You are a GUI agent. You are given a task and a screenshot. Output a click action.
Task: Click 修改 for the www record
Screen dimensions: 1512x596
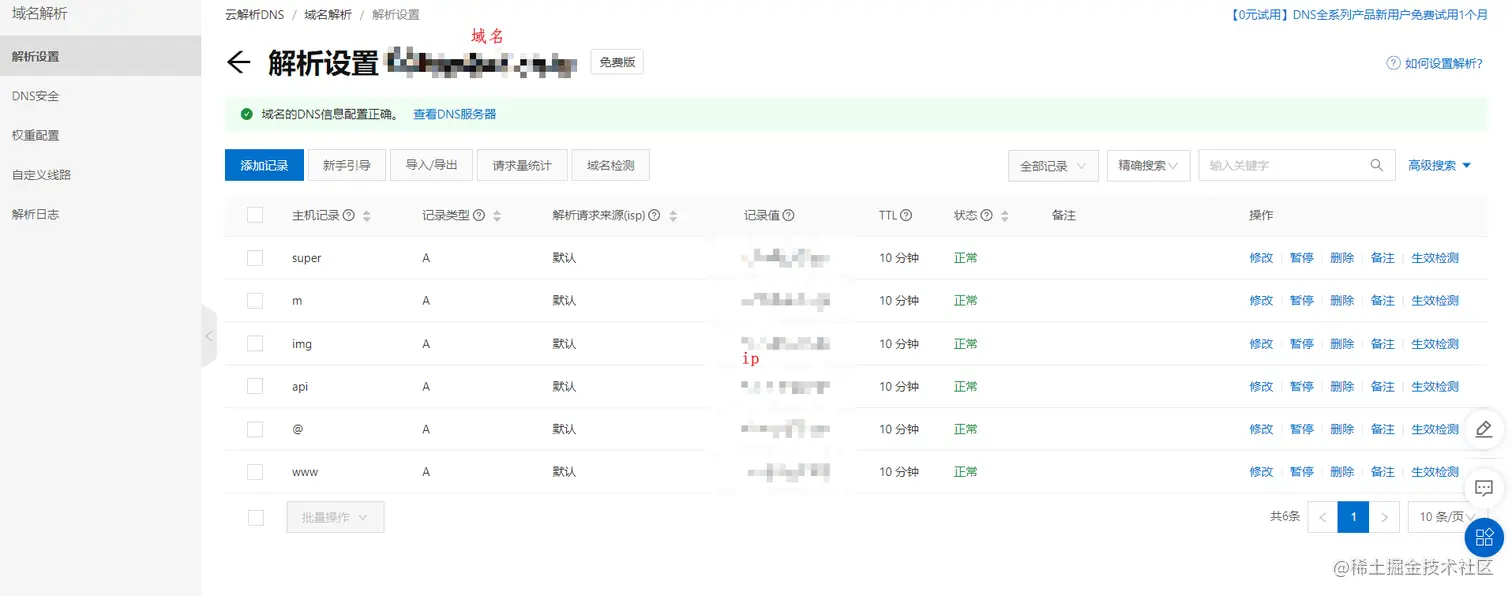point(1261,472)
